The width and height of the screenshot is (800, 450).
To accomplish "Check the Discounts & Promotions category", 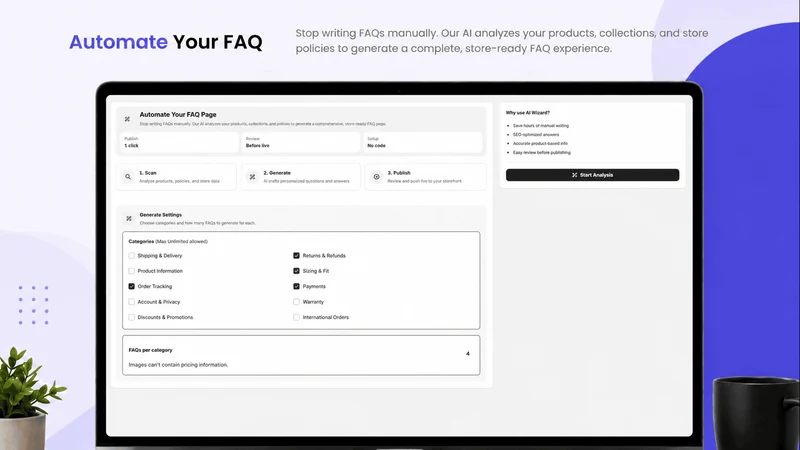I will pyautogui.click(x=132, y=317).
